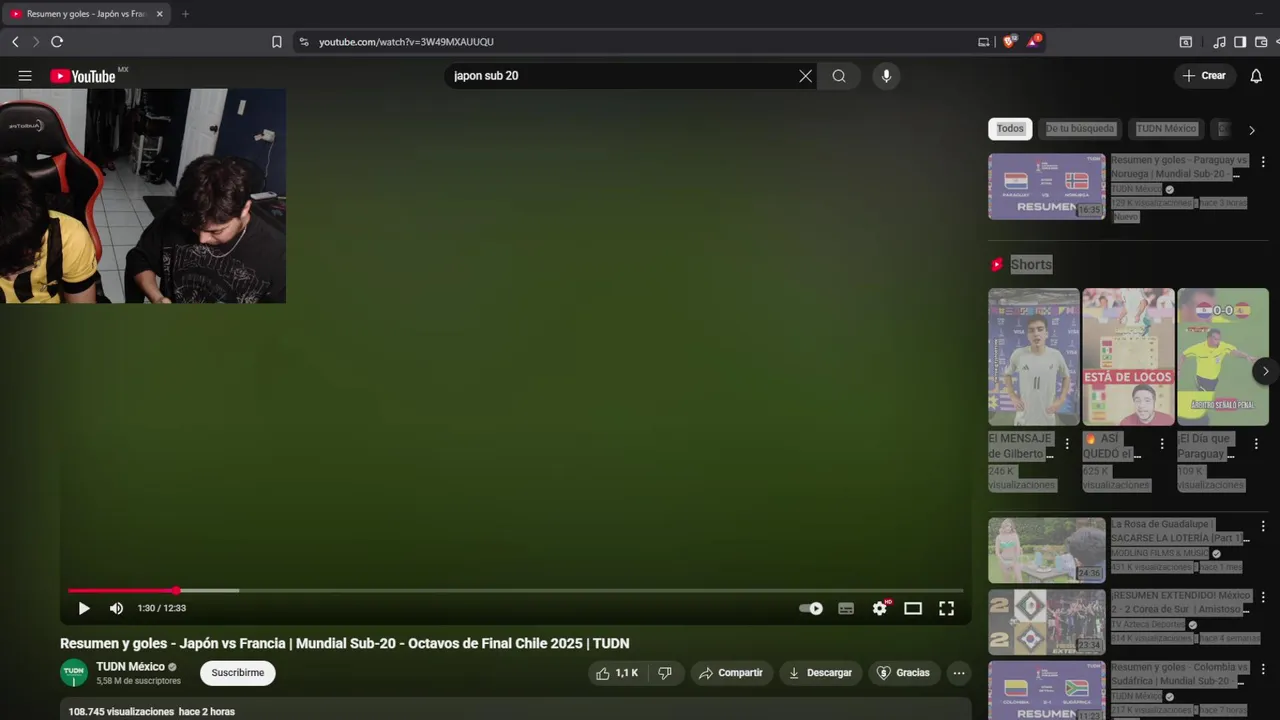Open El MENSAJE de Gilberto short
Viewport: 1280px width, 720px height.
click(x=1033, y=357)
